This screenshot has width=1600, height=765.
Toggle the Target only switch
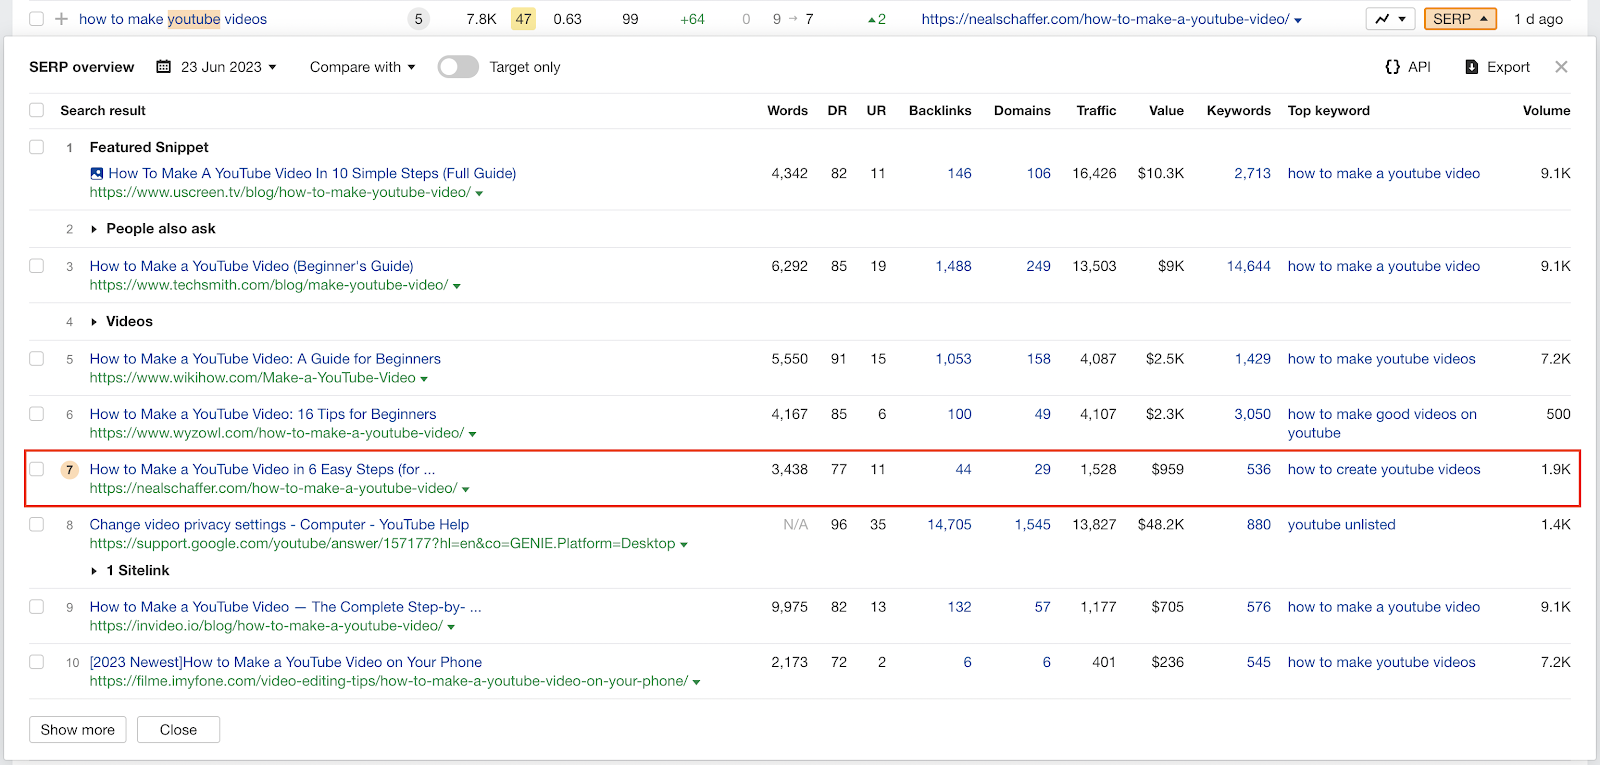click(458, 67)
